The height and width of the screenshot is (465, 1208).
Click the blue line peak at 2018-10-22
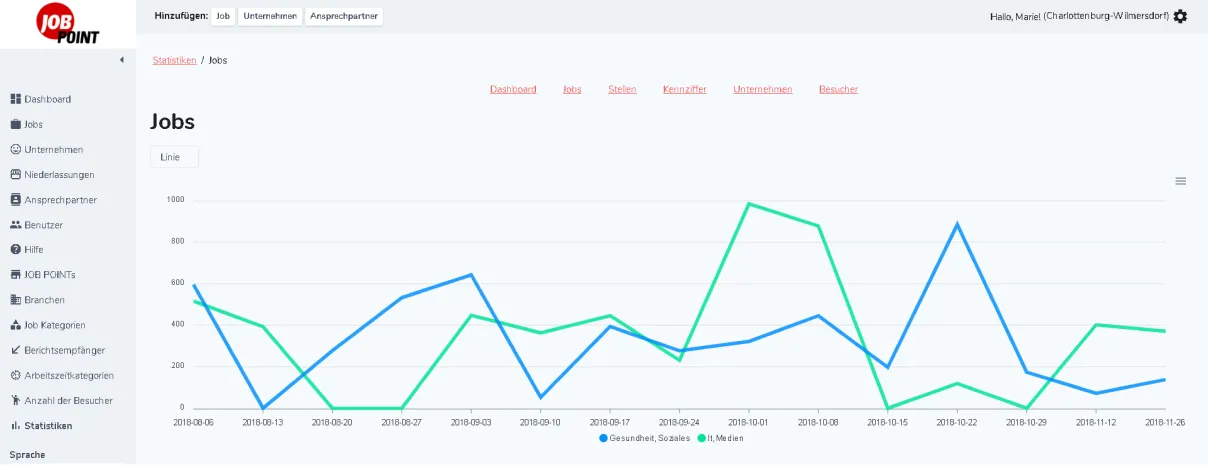[x=958, y=224]
